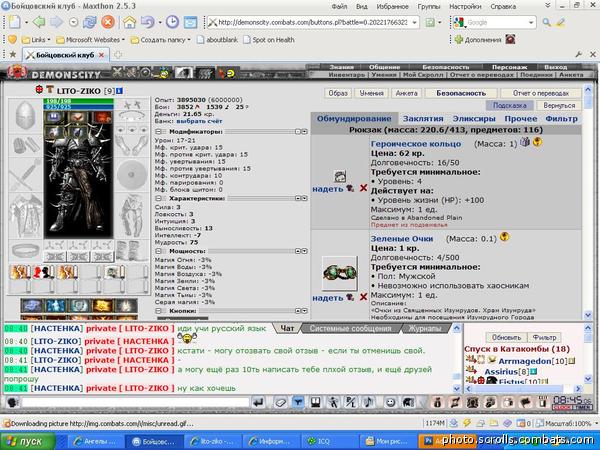Click the orange Stop loading icon
This screenshot has height=450, width=600.
coord(108,22)
